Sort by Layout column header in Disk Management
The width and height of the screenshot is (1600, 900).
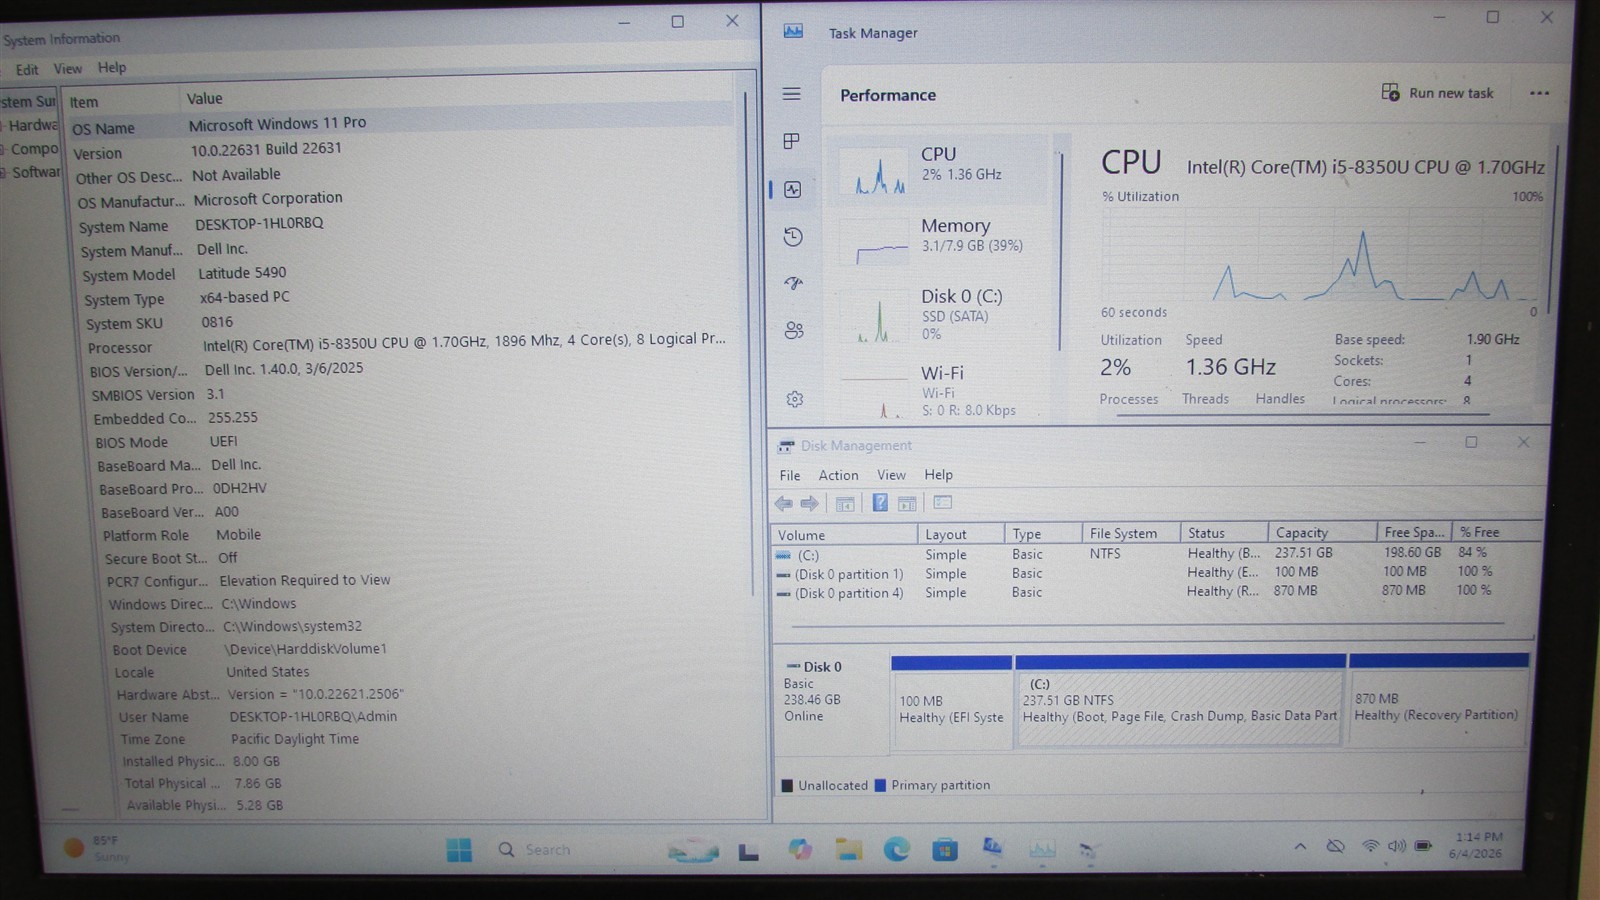tap(960, 534)
